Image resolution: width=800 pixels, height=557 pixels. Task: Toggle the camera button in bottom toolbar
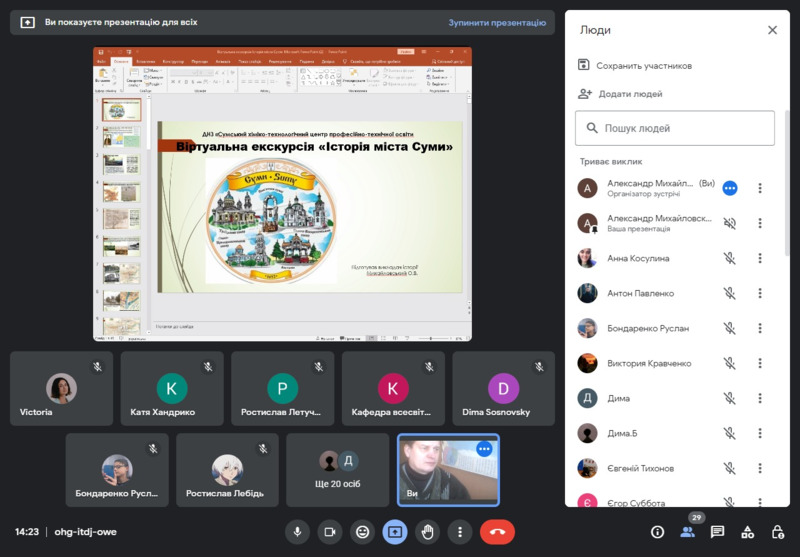point(330,532)
